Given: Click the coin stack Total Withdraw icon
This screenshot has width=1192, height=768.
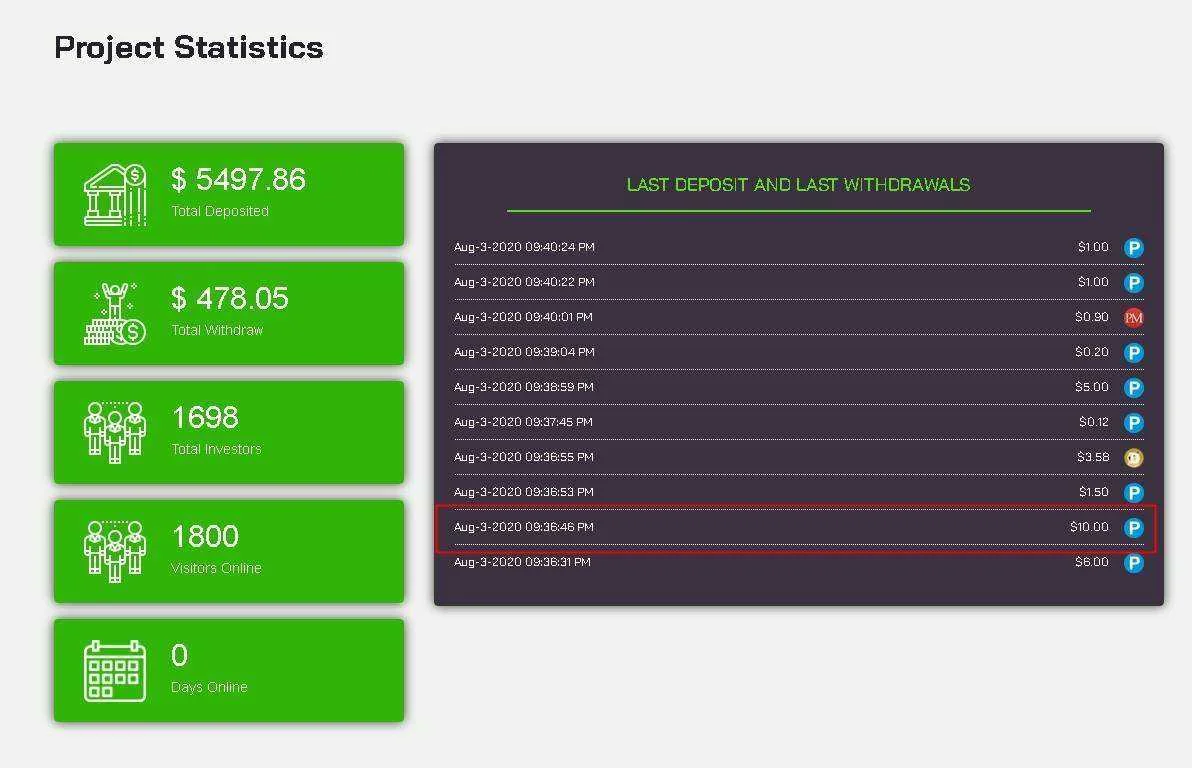Looking at the screenshot, I should pos(115,314).
